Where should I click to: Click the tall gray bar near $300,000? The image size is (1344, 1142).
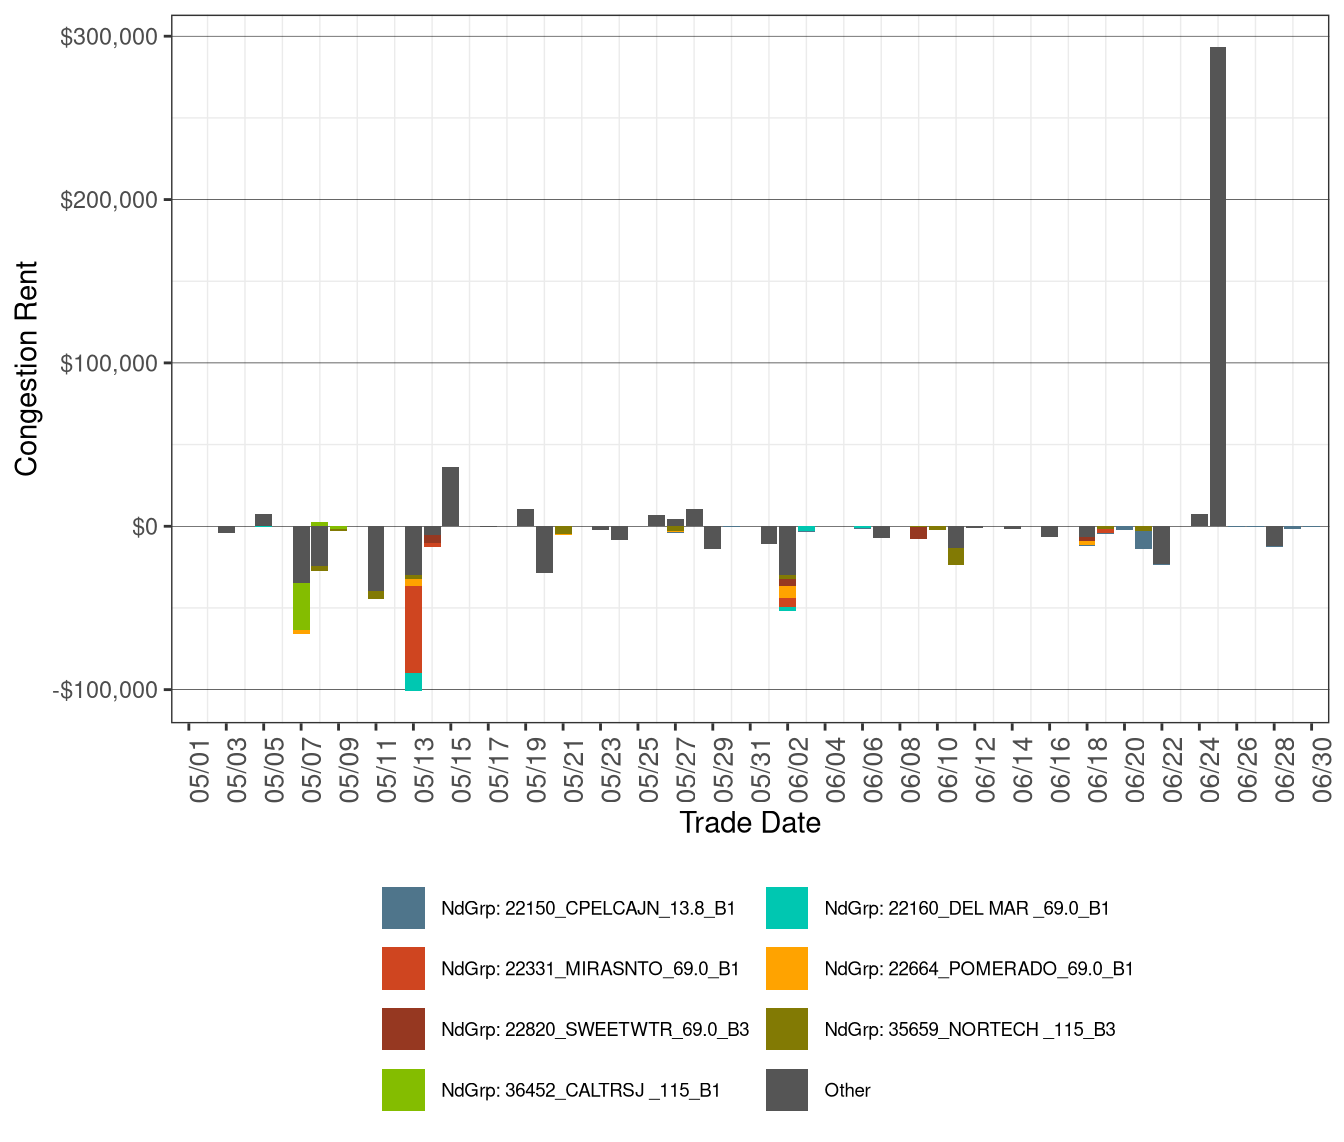tap(1218, 286)
